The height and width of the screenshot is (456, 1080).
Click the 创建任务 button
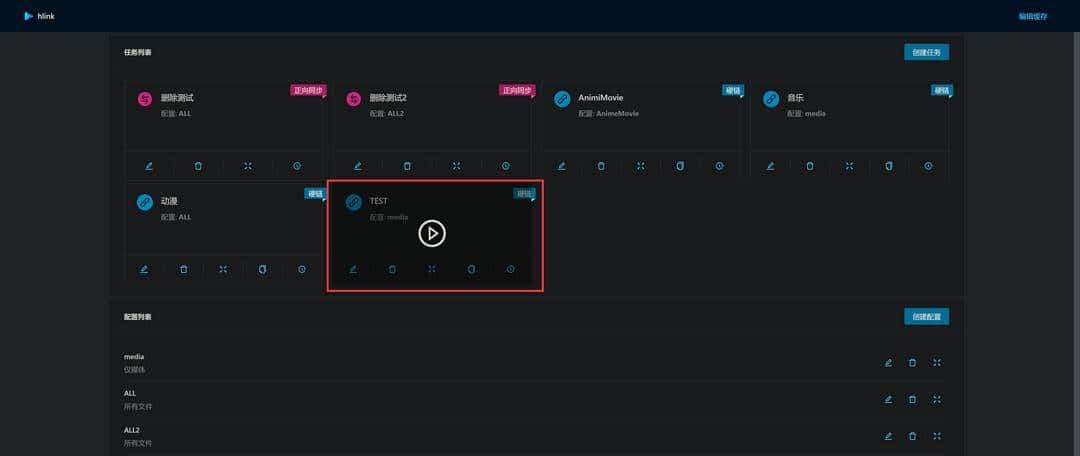pyautogui.click(x=926, y=52)
